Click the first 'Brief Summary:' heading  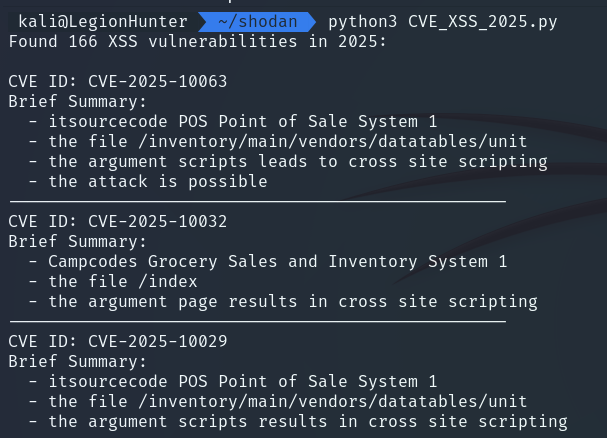tap(78, 101)
